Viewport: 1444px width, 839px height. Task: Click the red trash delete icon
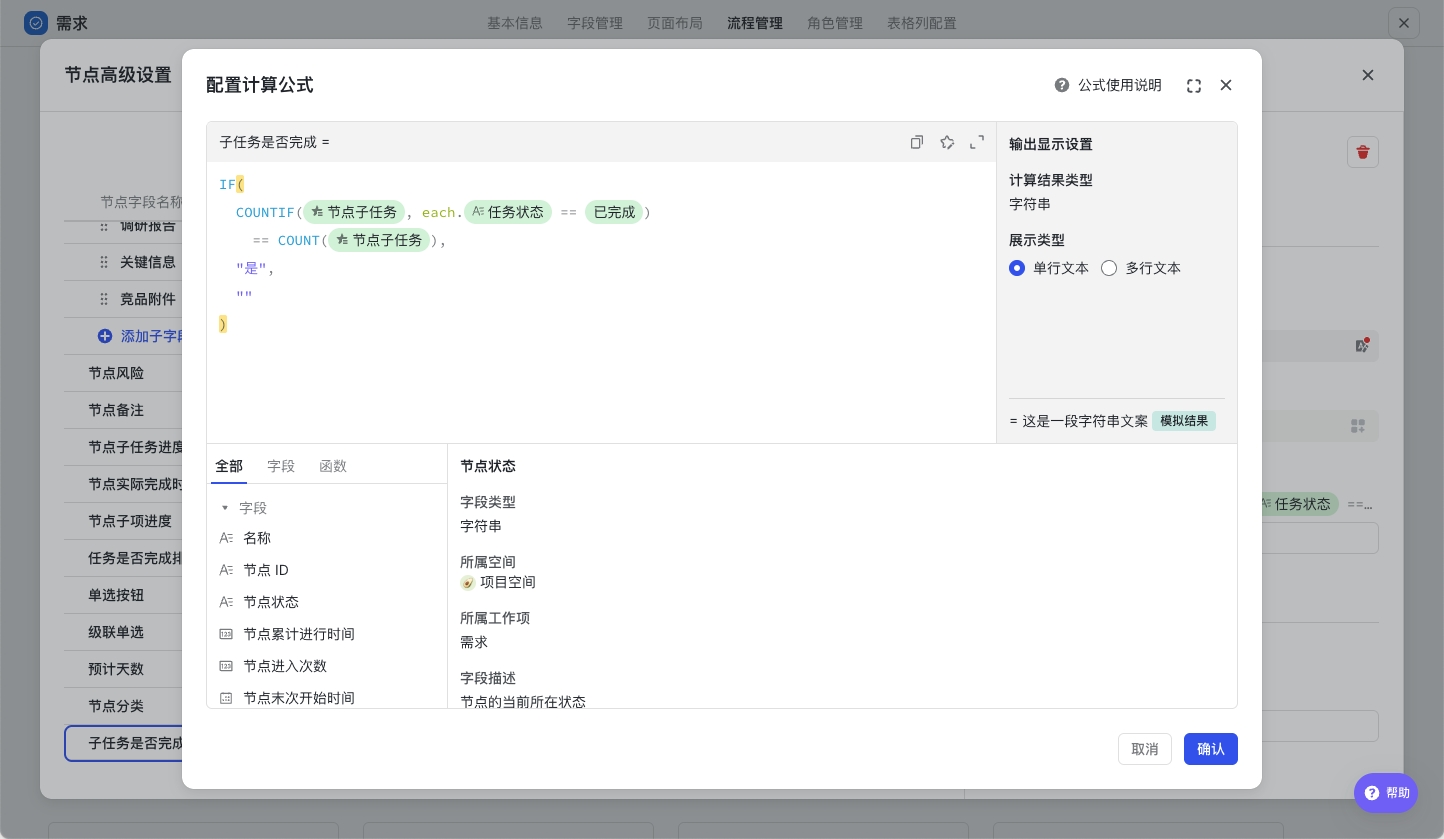[1363, 152]
